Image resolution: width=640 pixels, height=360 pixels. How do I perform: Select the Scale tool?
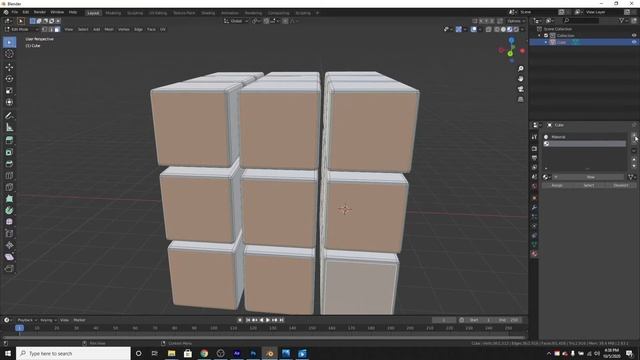point(9,91)
